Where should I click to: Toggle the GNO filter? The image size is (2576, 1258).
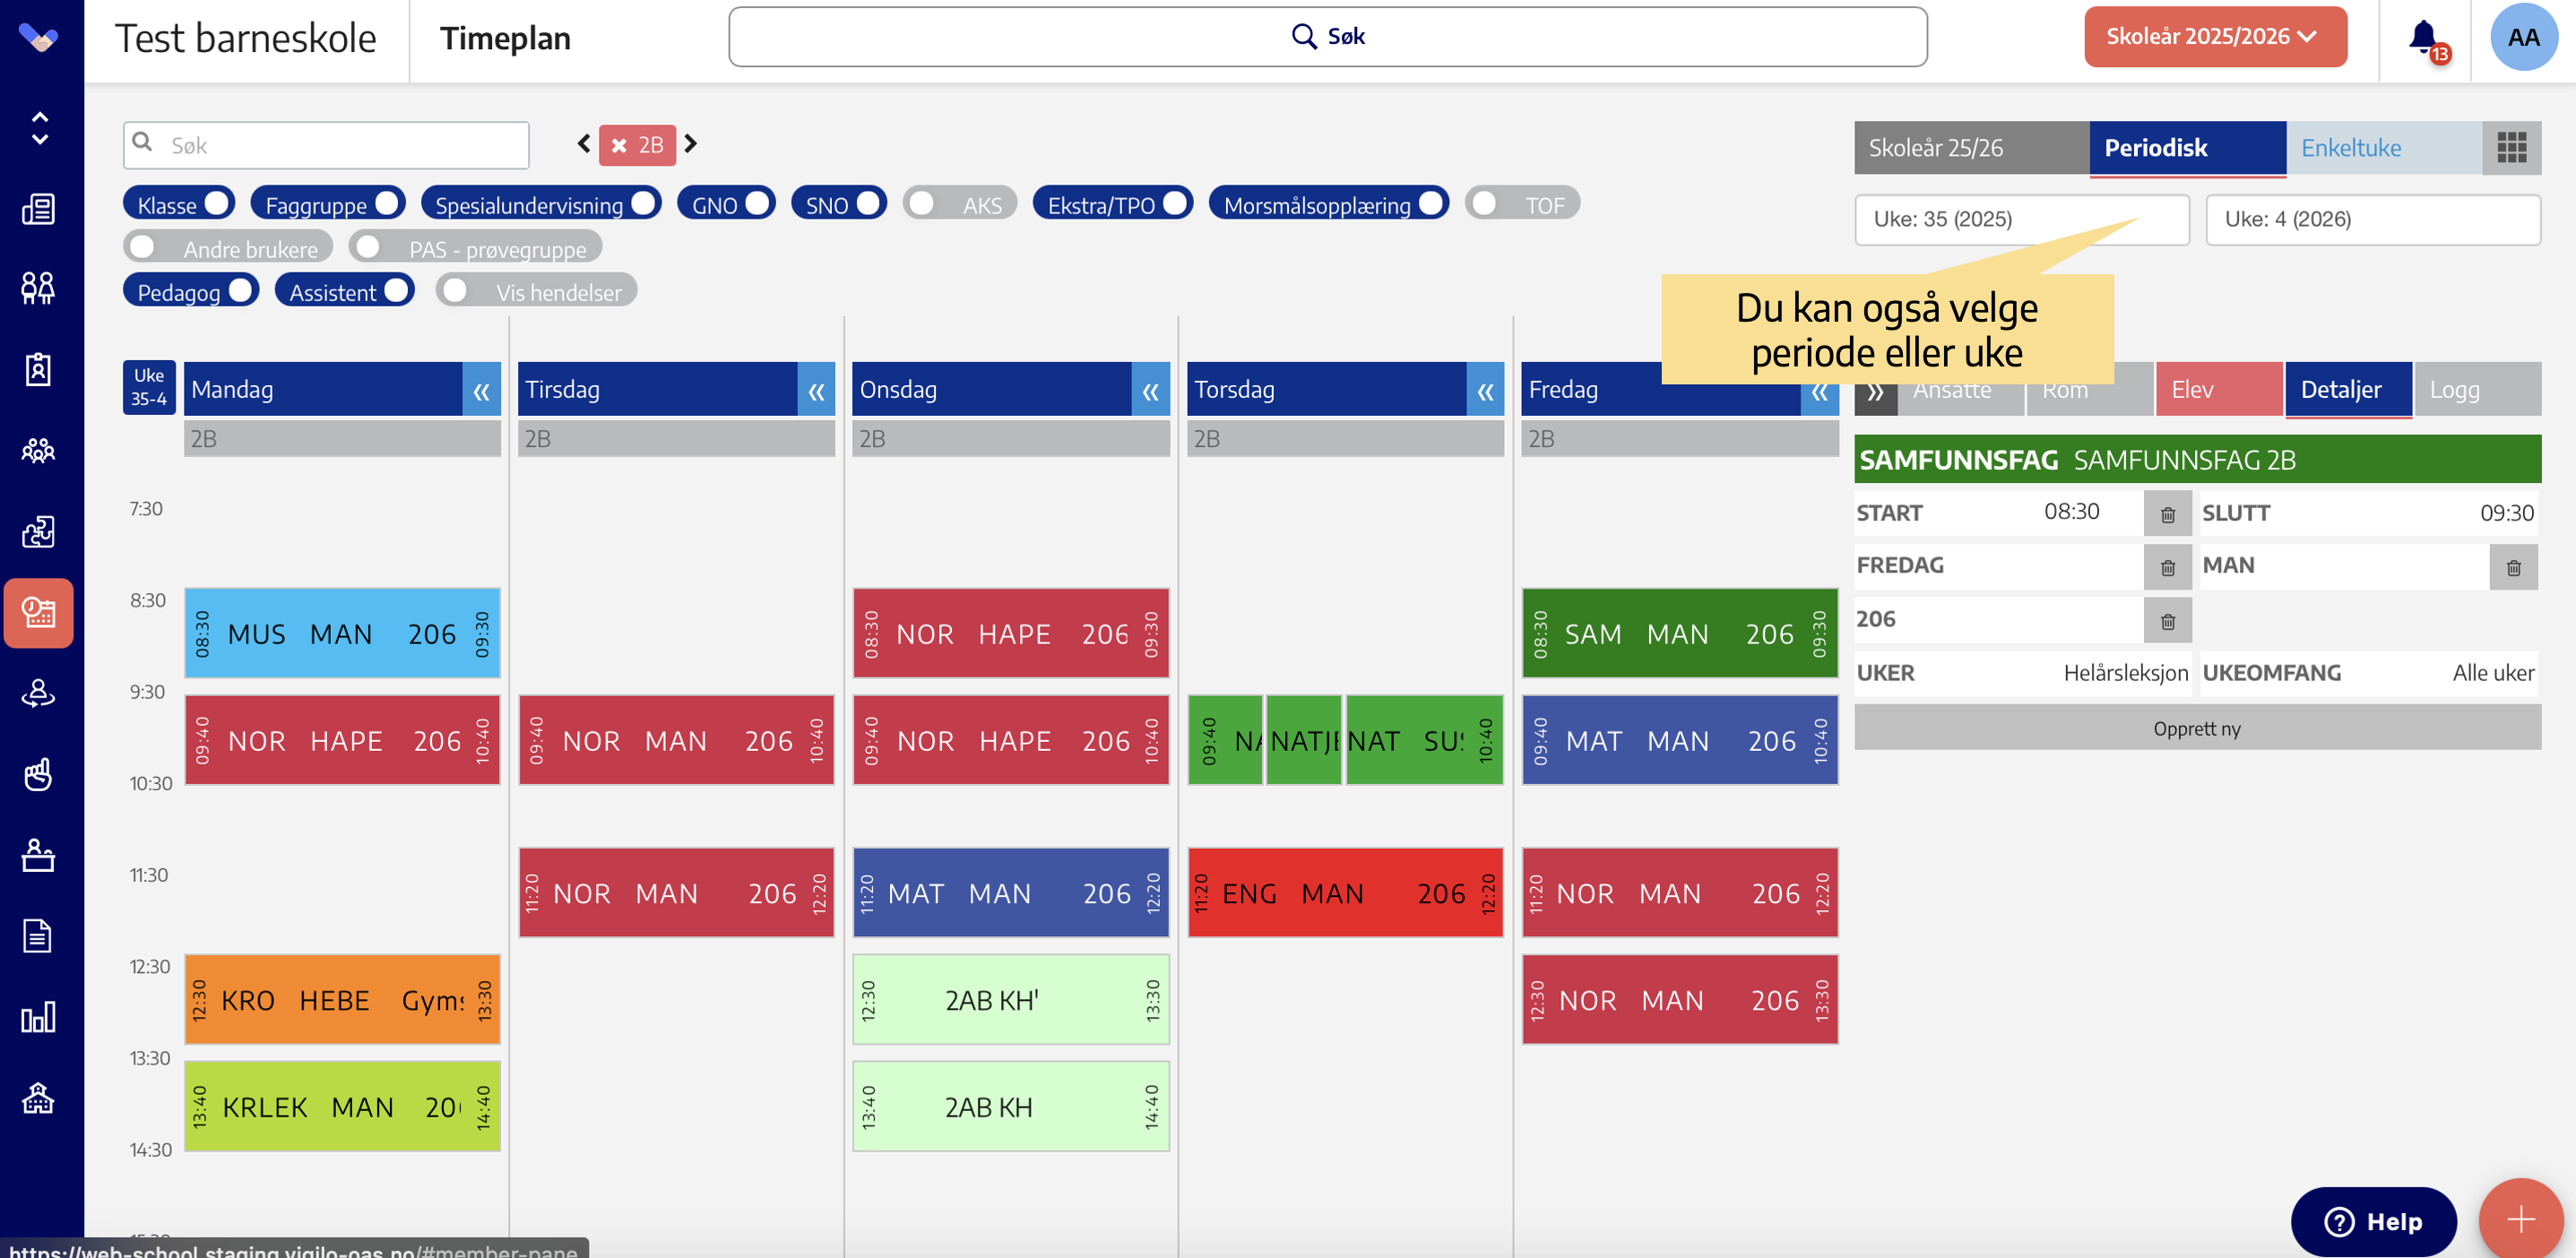coord(727,204)
